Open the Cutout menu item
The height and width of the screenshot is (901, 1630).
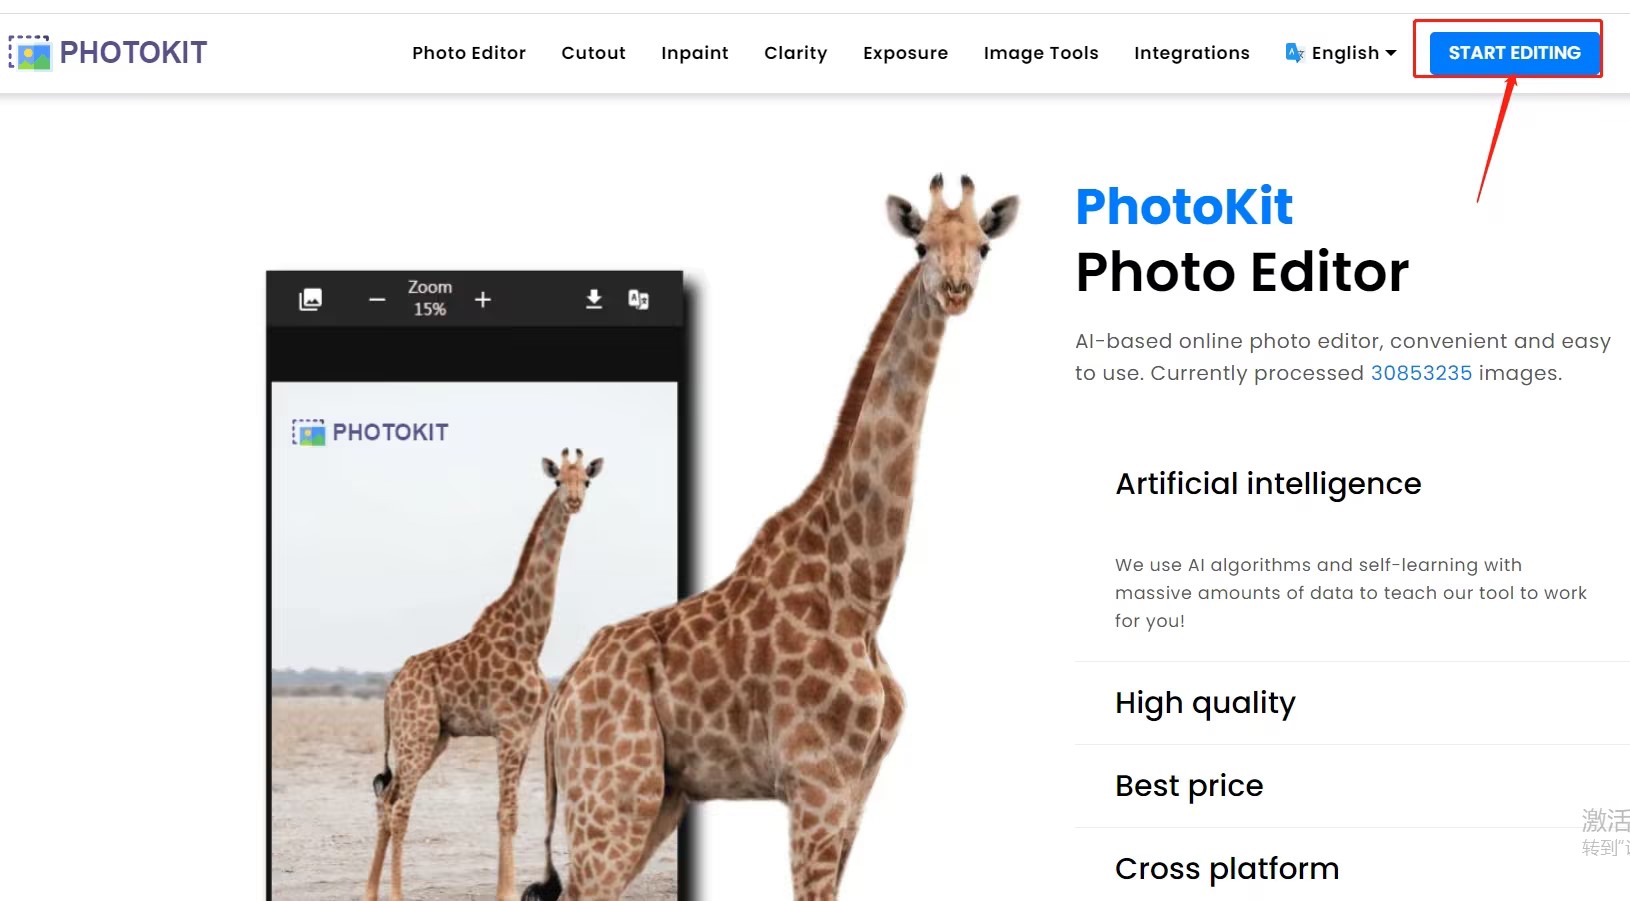tap(593, 53)
